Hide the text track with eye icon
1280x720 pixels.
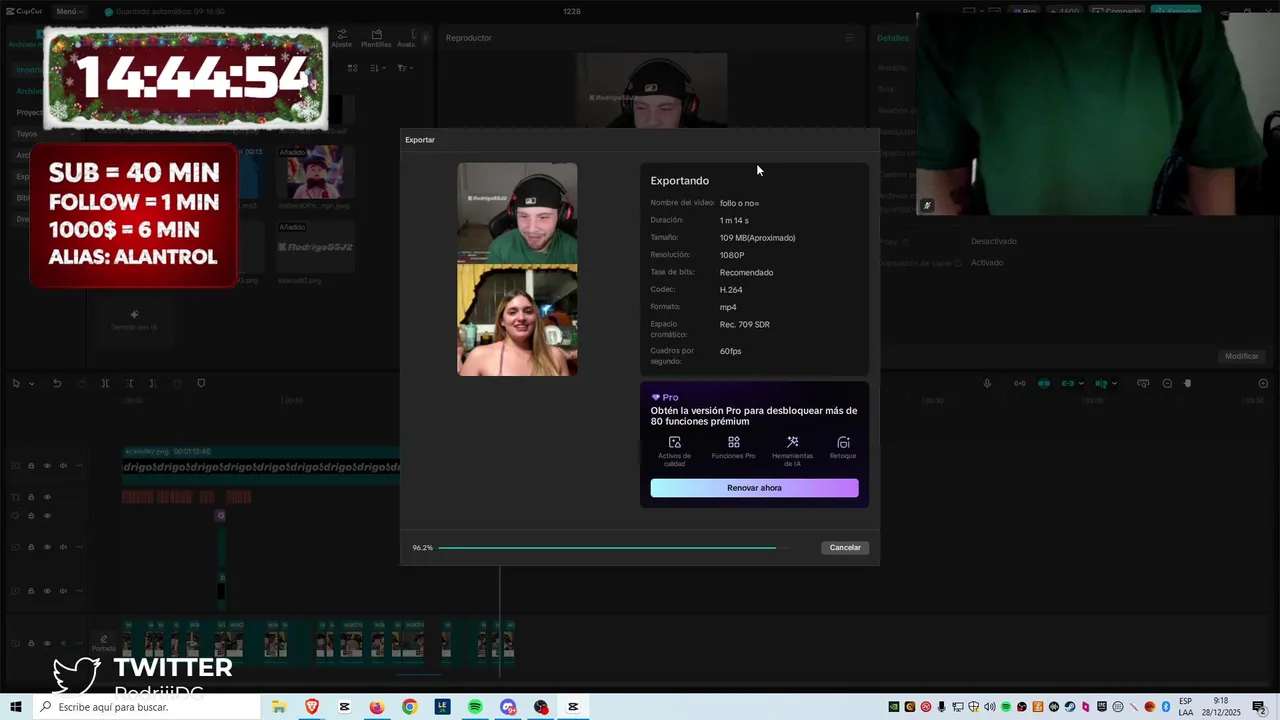(x=46, y=497)
